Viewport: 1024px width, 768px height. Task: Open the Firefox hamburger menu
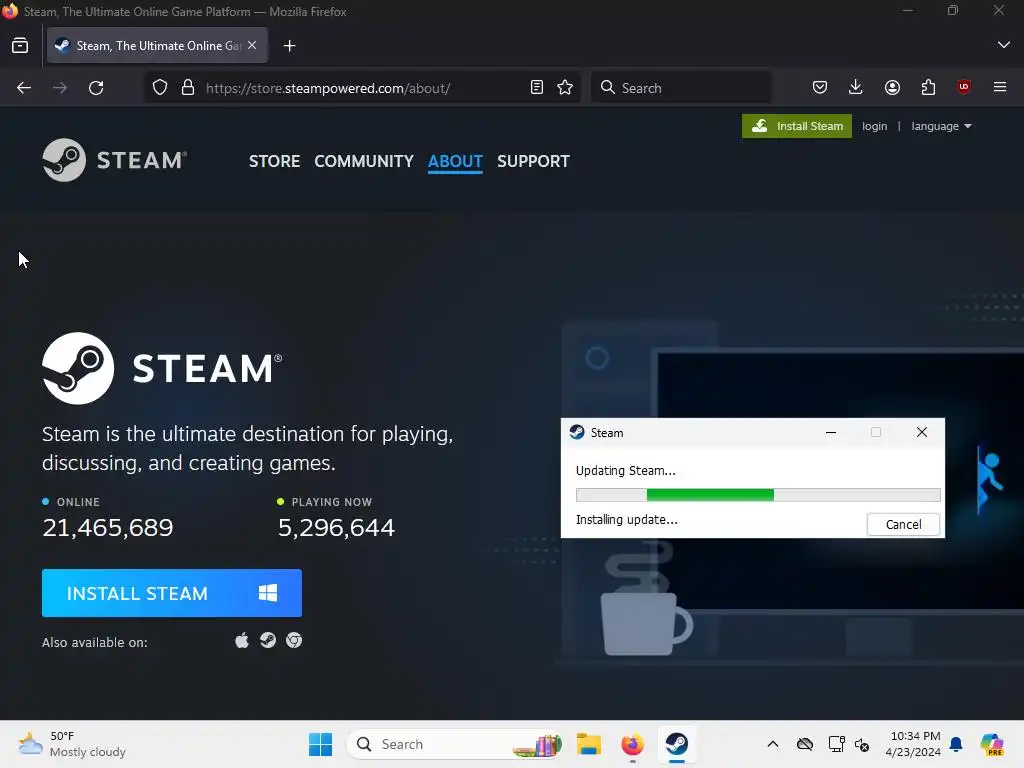point(1000,88)
